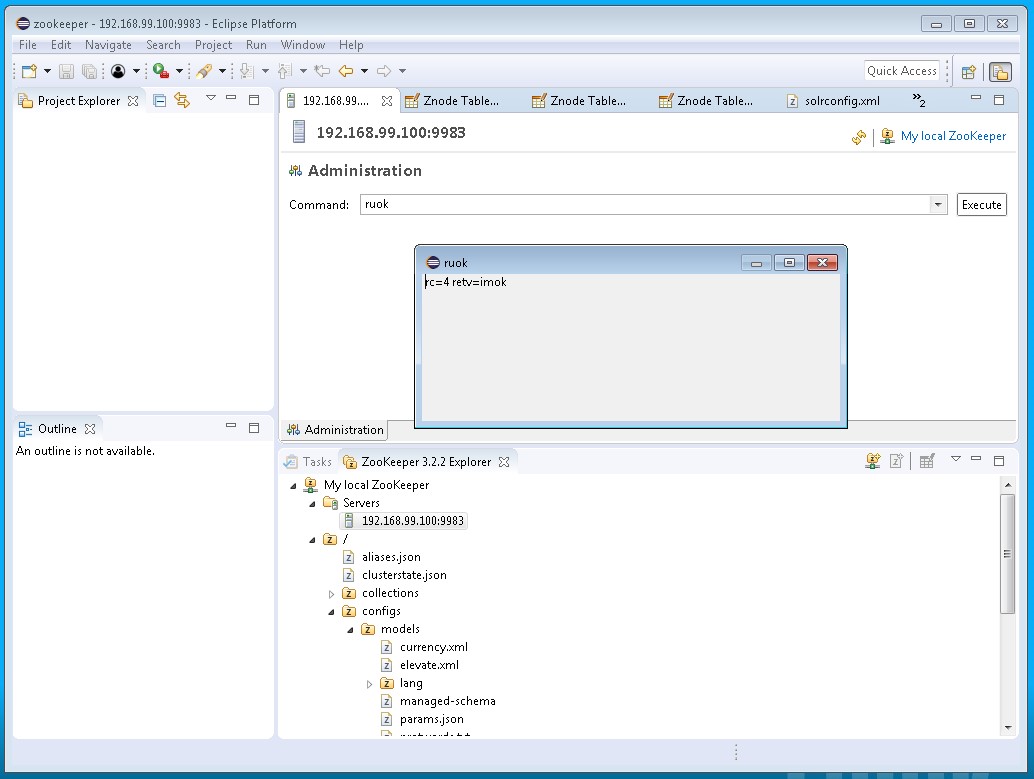
Task: Open the My local ZooKeeper link
Action: tap(953, 136)
